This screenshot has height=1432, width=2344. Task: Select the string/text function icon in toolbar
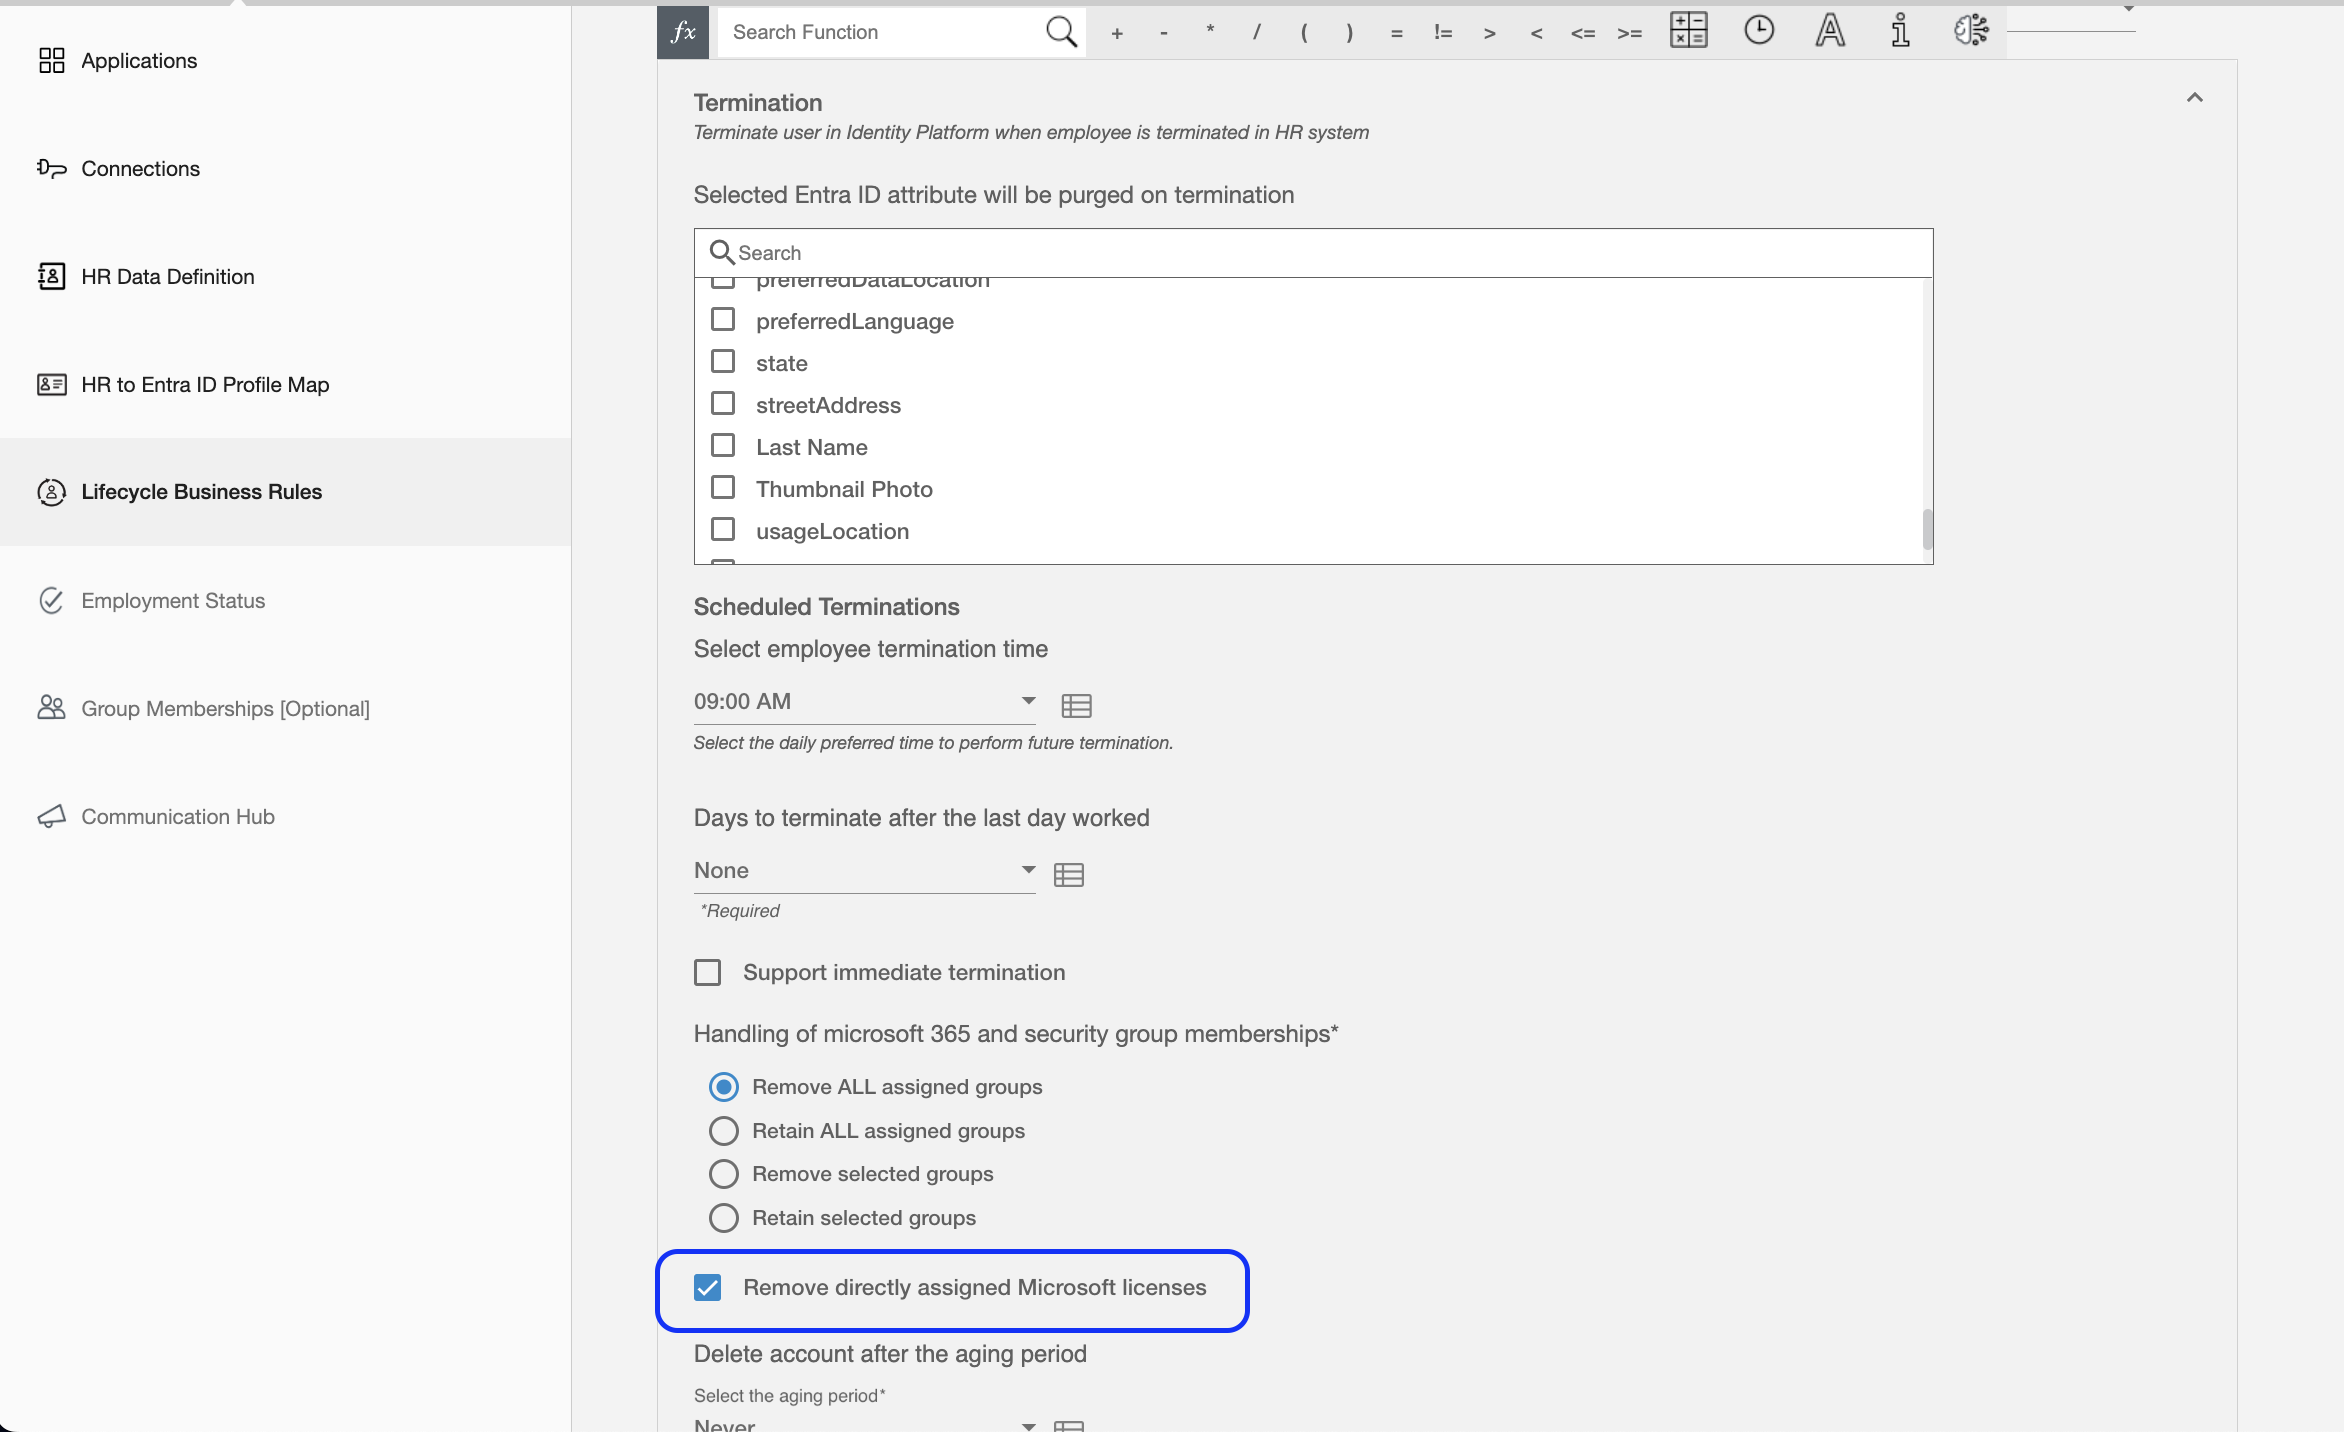tap(1827, 32)
